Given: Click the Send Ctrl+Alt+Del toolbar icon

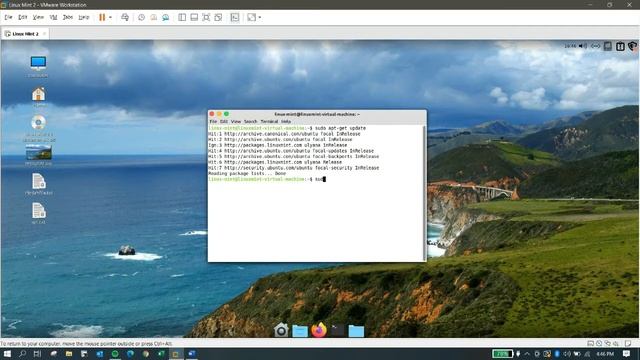Looking at the screenshot, I should point(125,17).
